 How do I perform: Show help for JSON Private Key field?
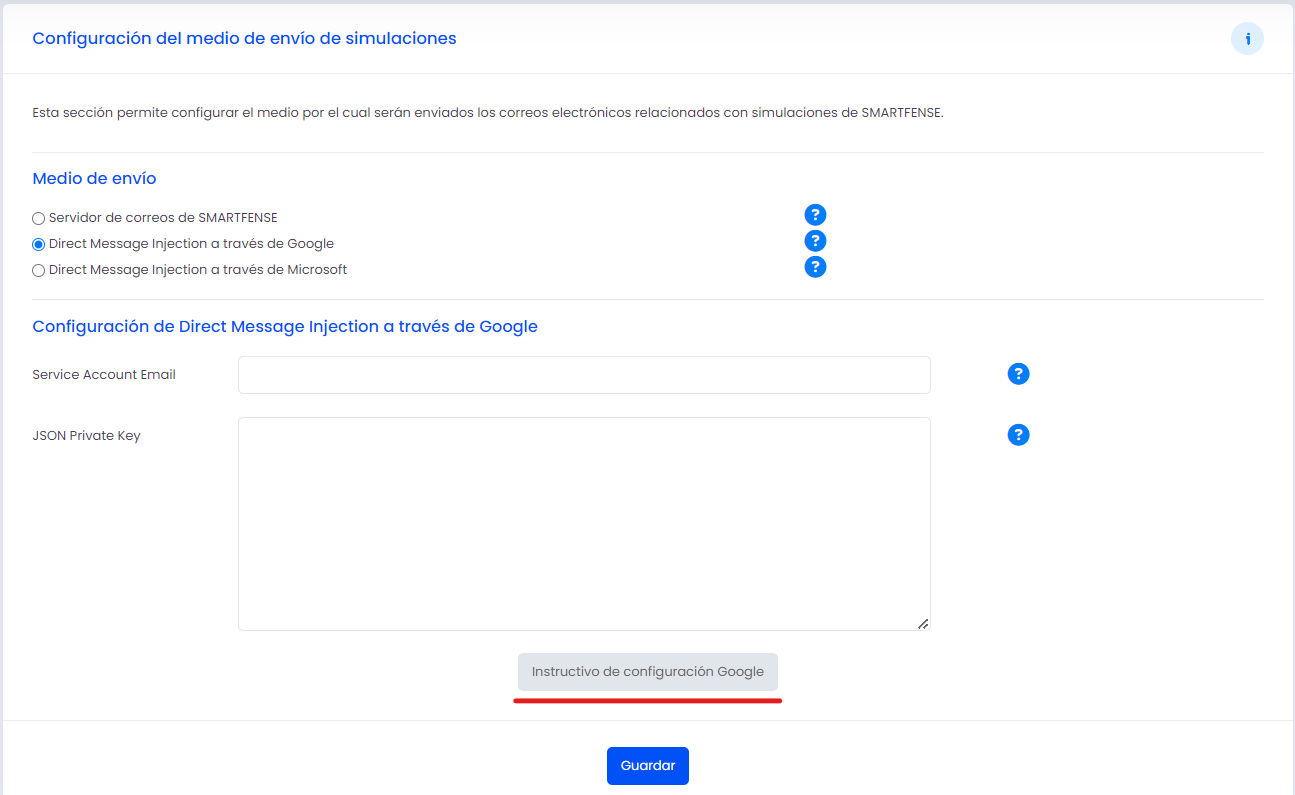(1018, 435)
